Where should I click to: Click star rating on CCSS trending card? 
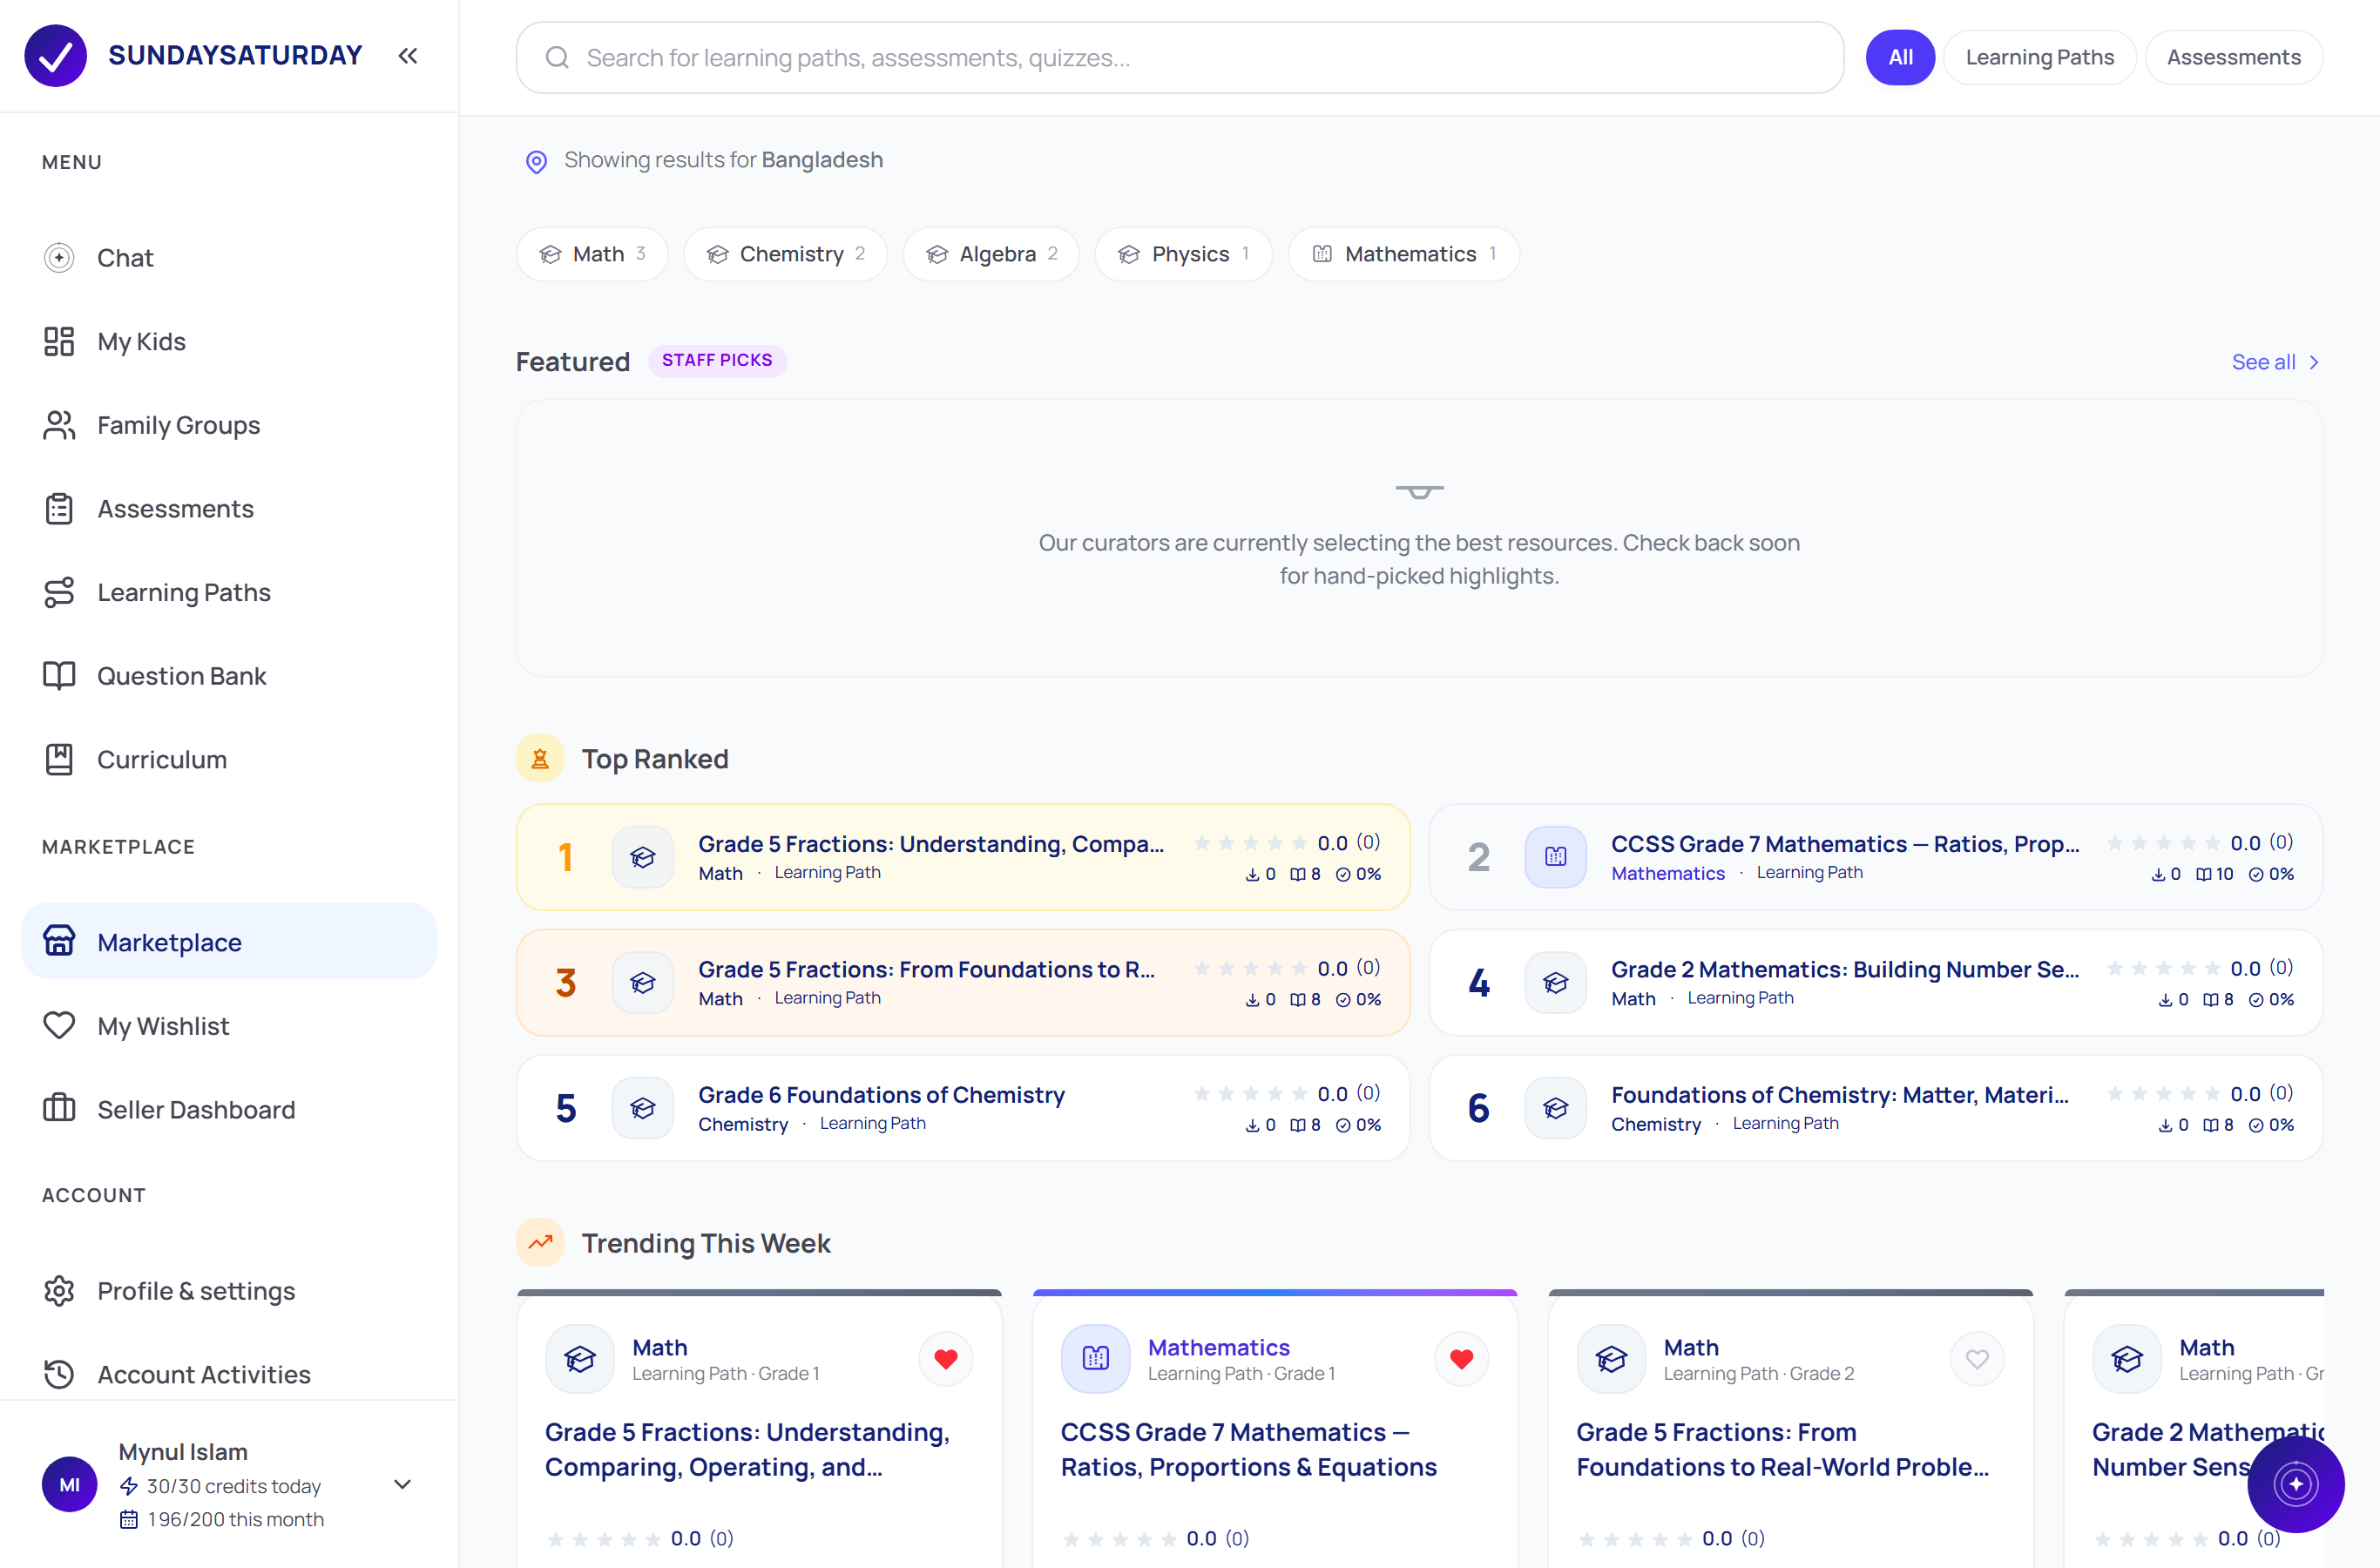[1156, 1539]
